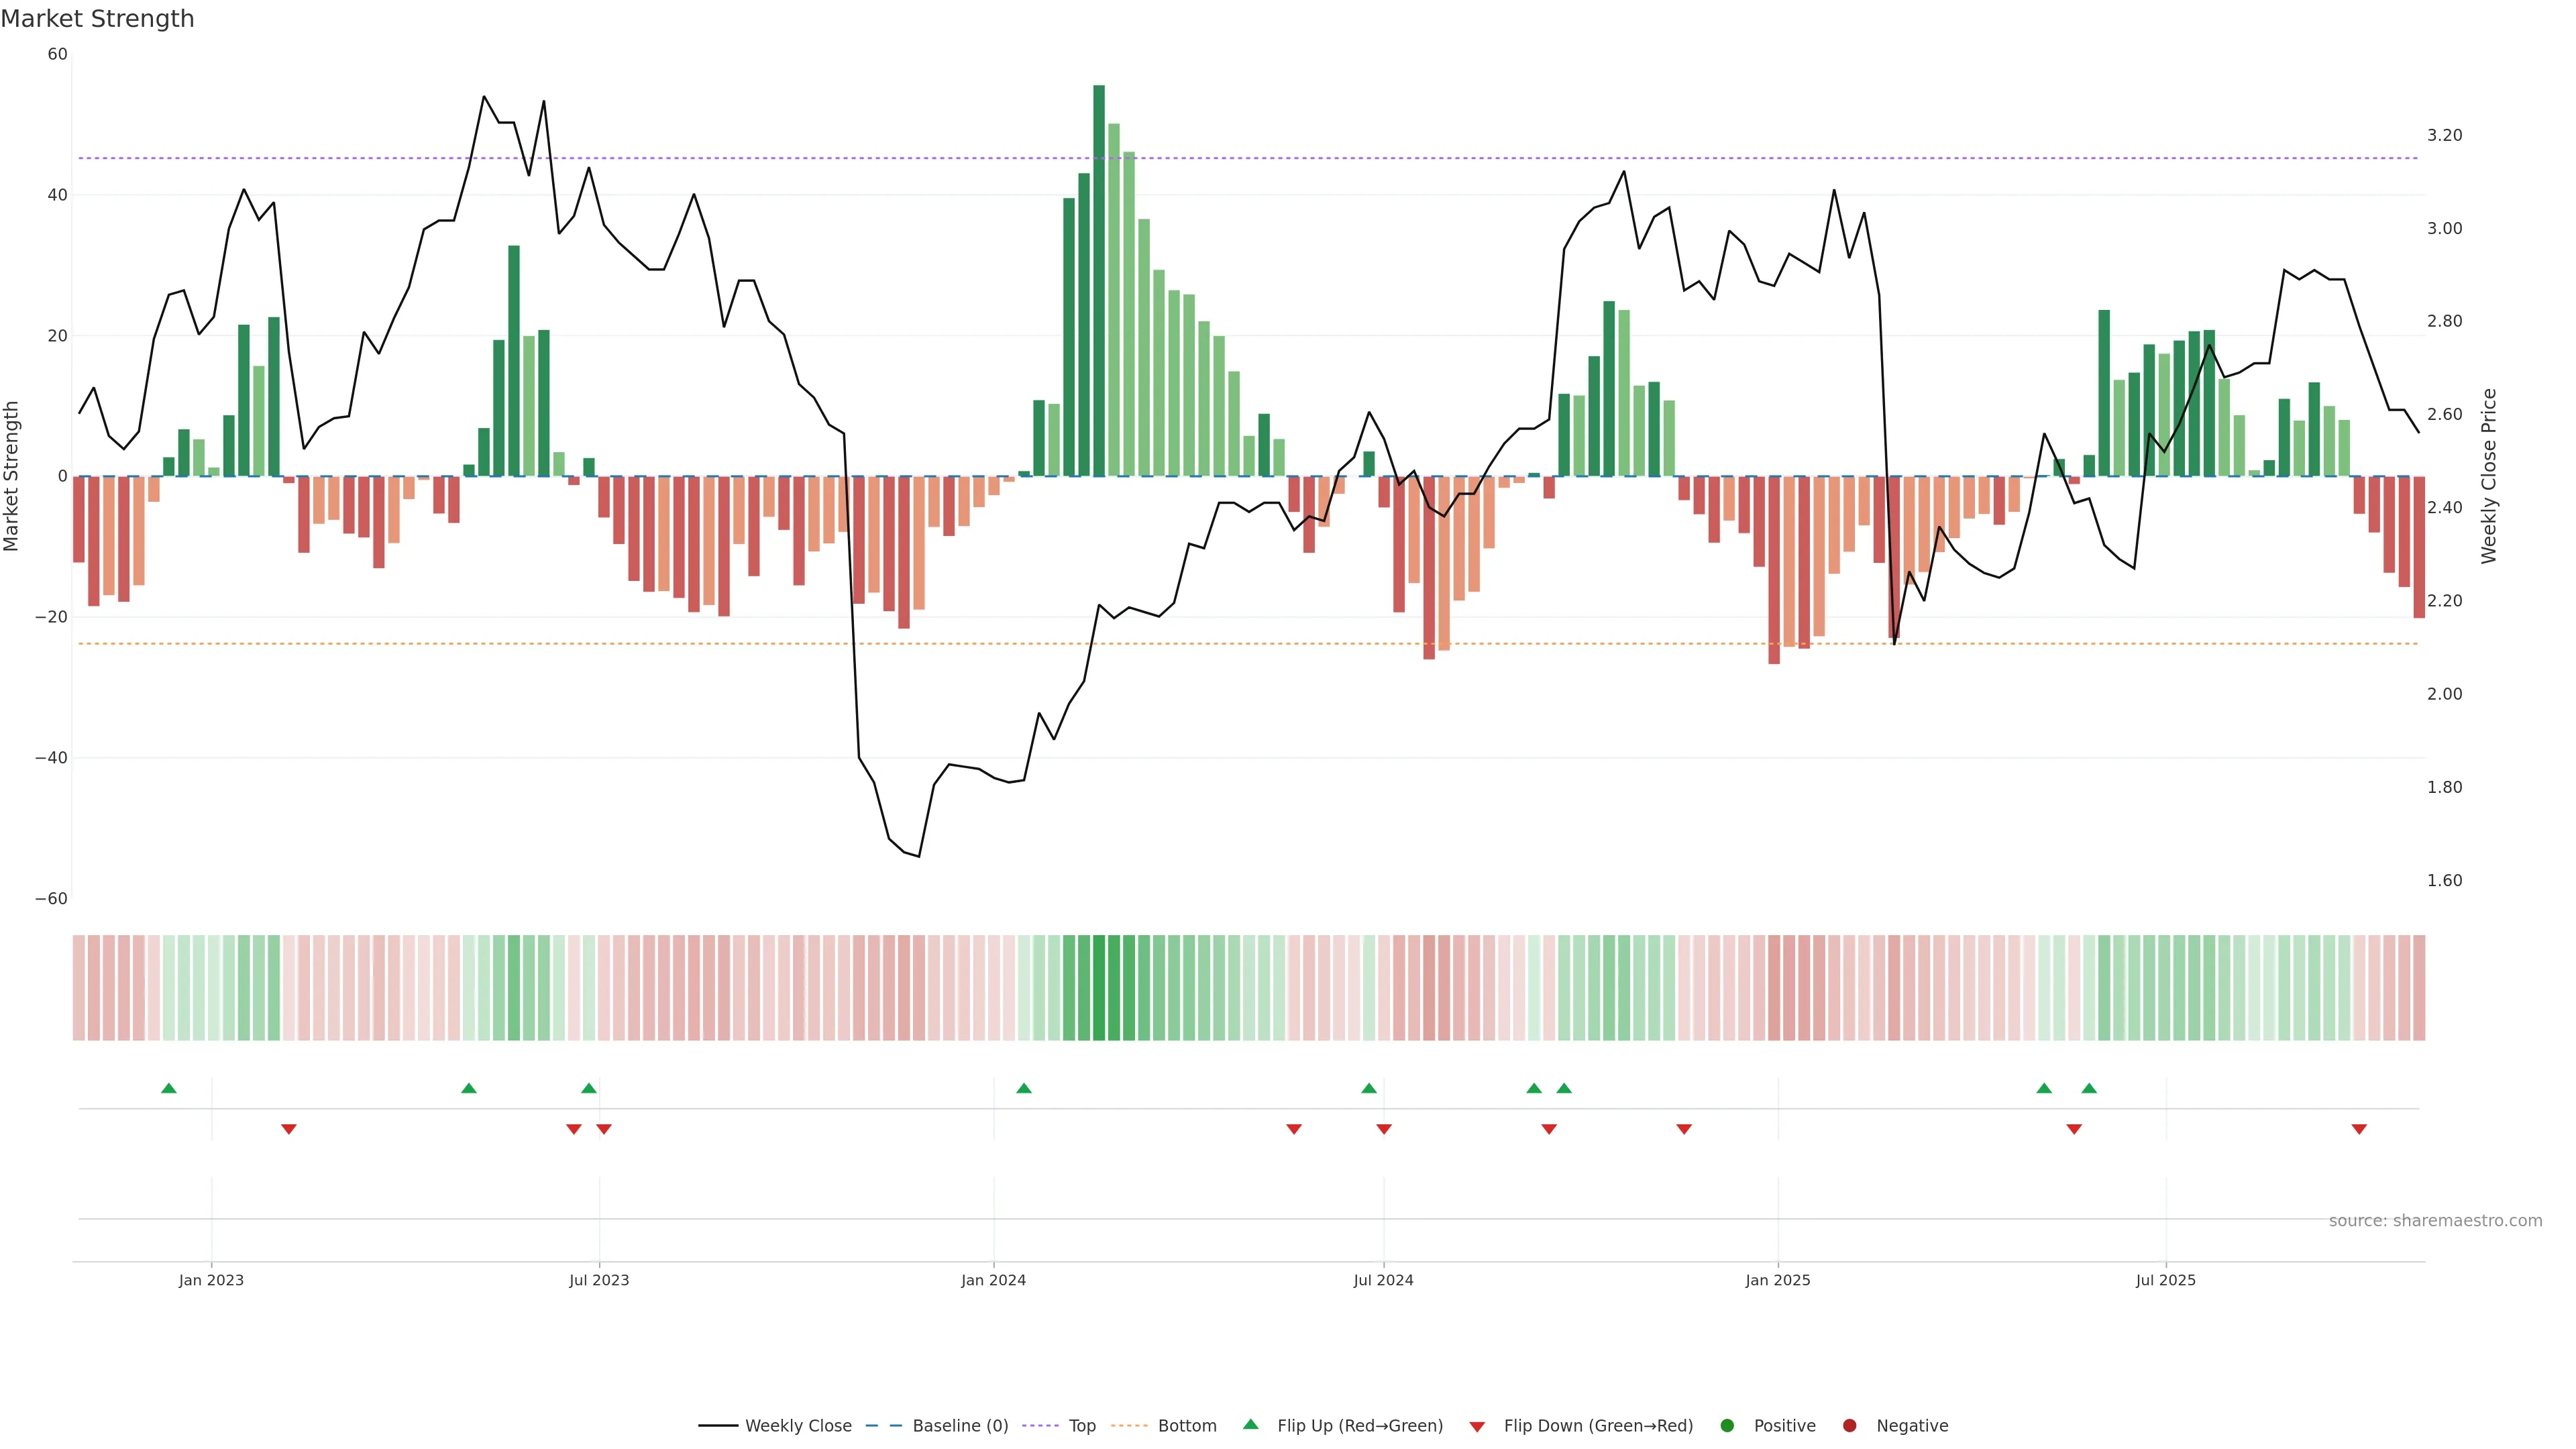The height and width of the screenshot is (1449, 2576).
Task: Click the green Positive circle legend icon
Action: click(1727, 1425)
